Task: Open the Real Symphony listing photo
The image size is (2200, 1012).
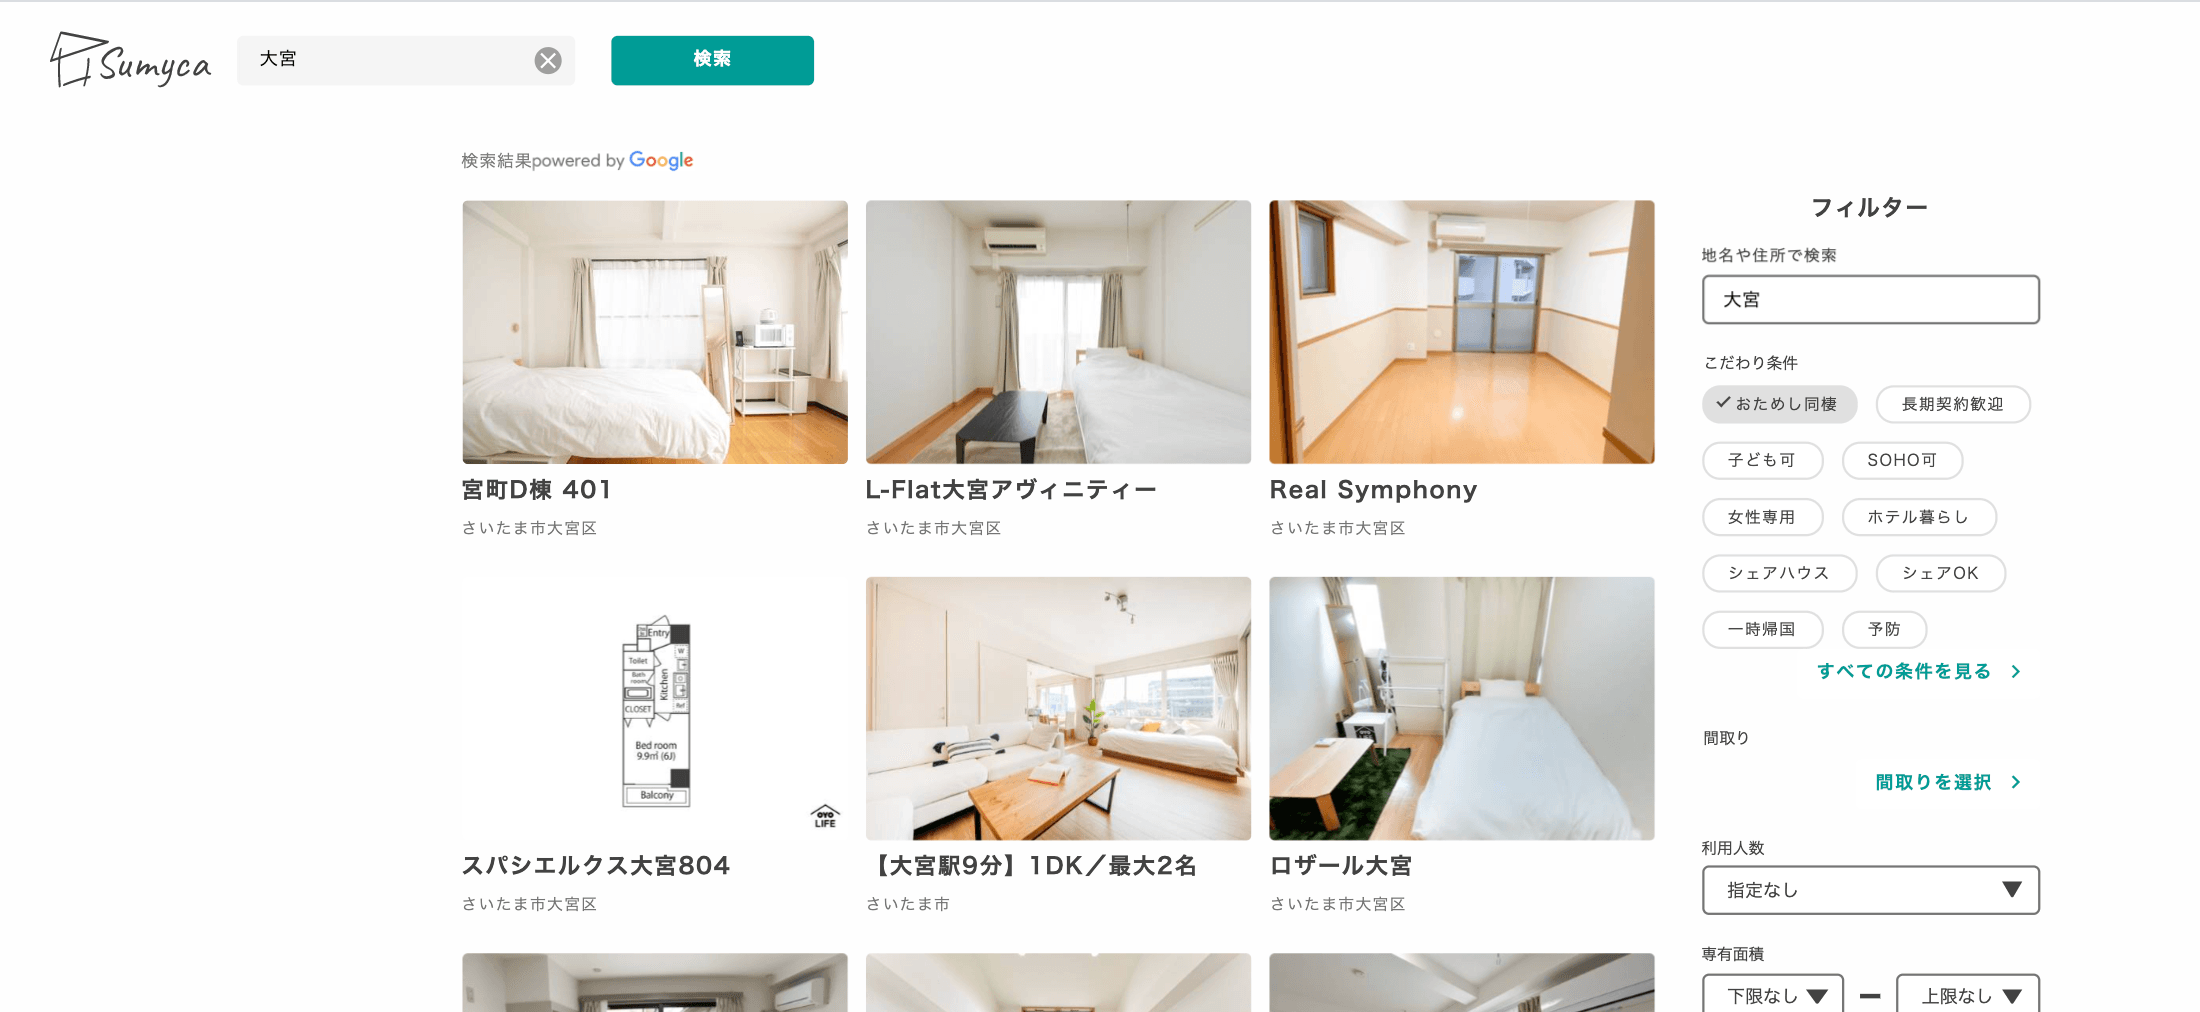Action: 1461,332
